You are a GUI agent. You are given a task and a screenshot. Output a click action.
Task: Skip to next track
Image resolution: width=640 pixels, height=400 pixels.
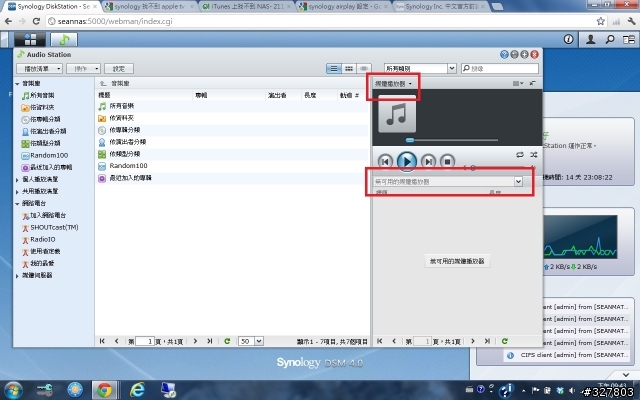pyautogui.click(x=428, y=162)
